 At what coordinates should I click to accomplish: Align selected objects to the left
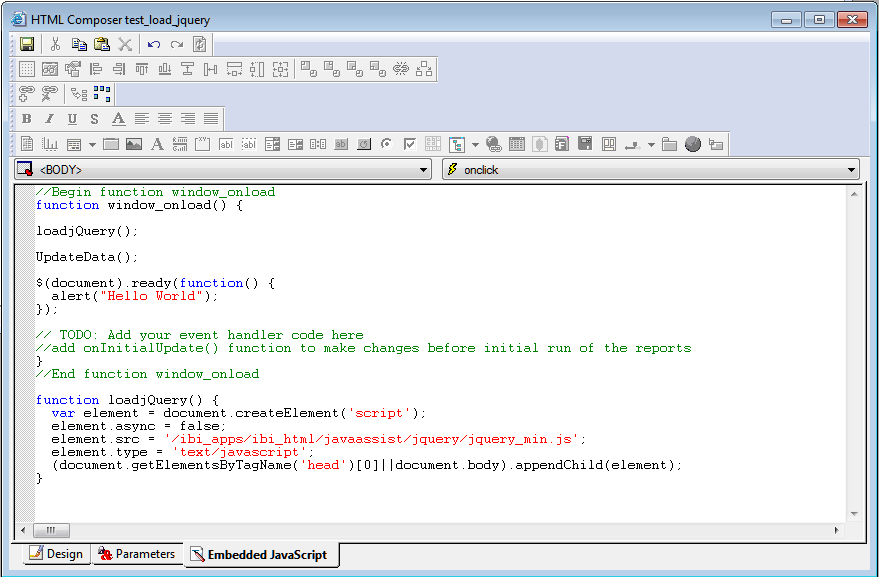96,69
